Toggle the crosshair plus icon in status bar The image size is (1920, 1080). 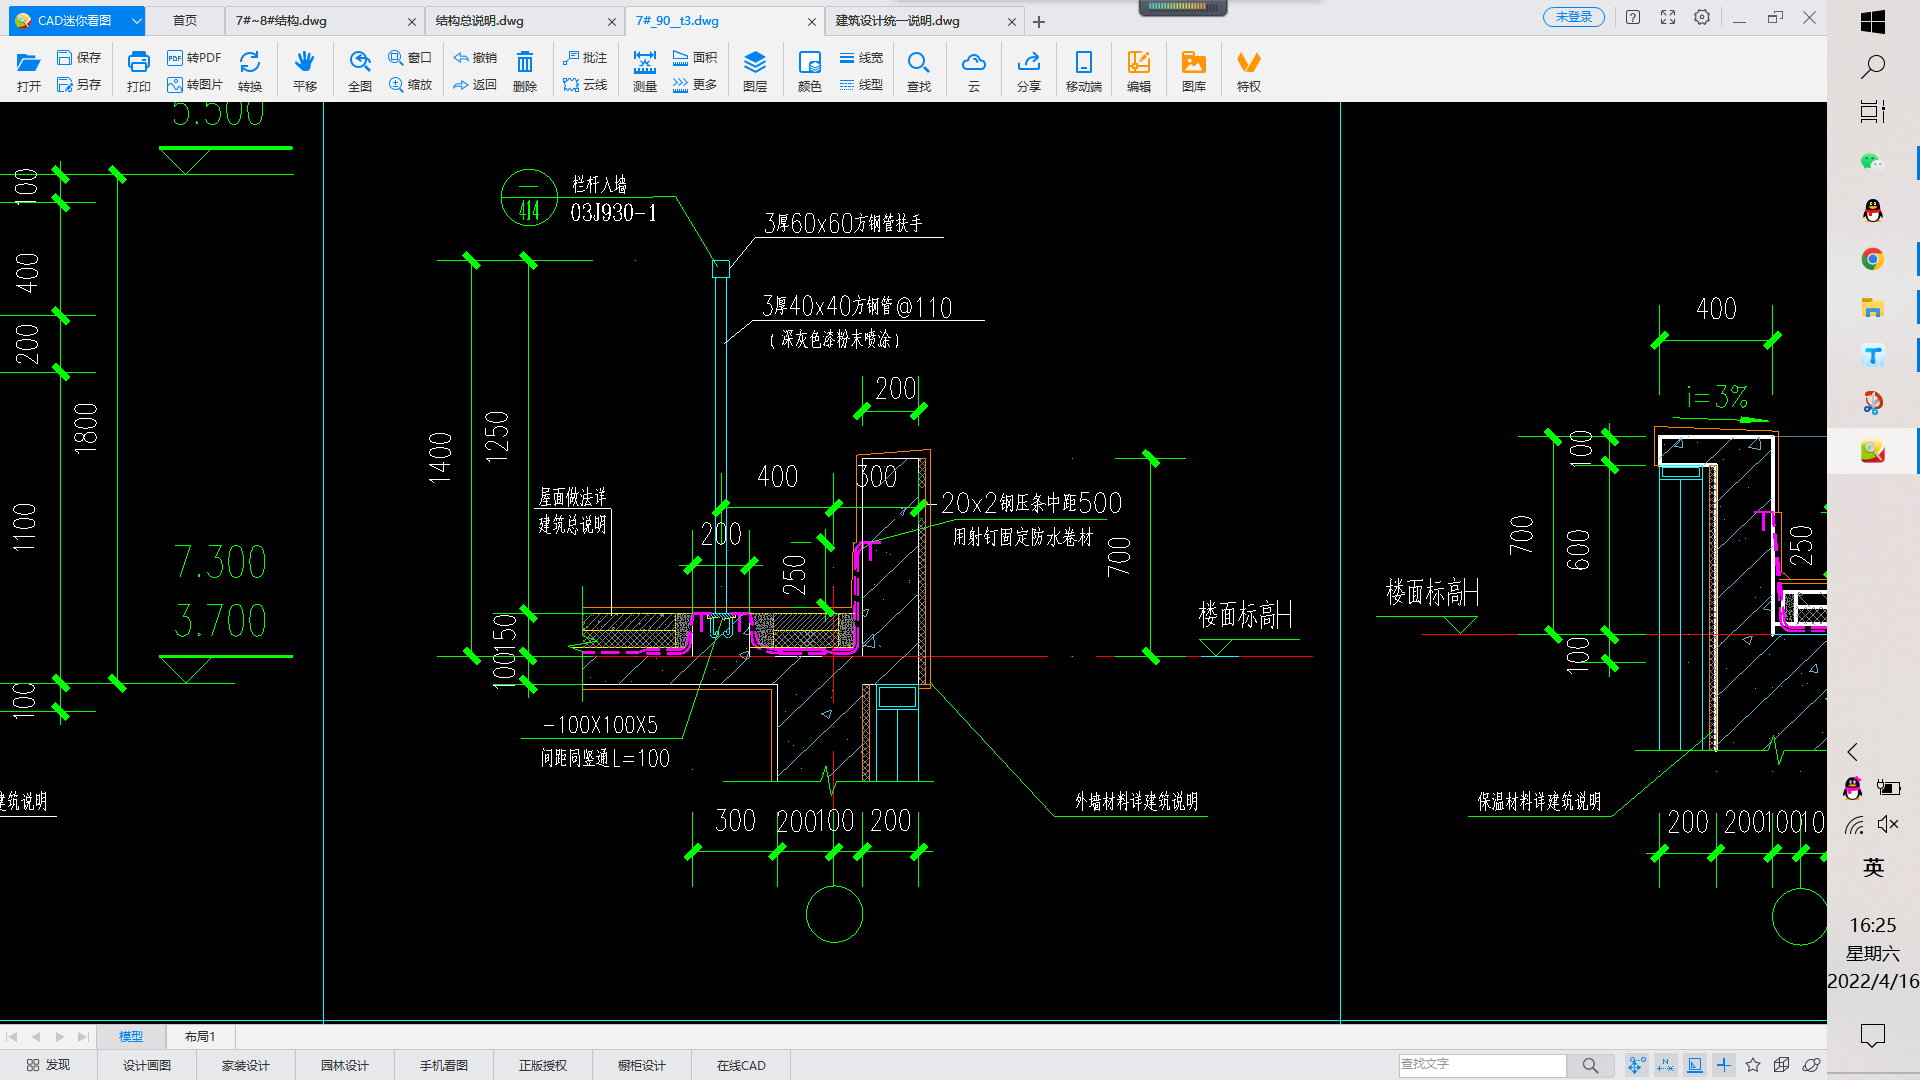tap(1724, 1065)
